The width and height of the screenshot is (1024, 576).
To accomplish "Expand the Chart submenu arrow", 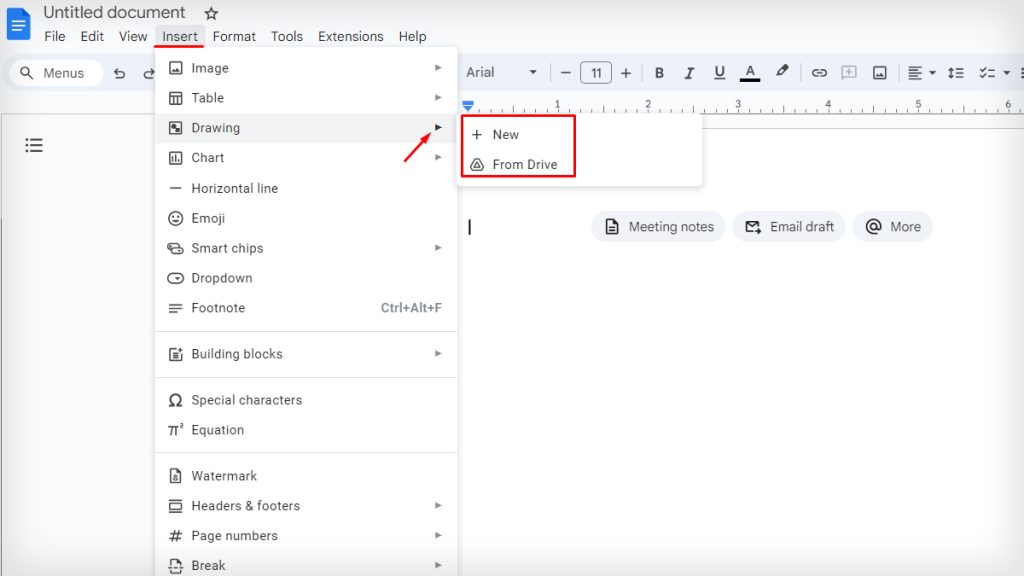I will [x=438, y=157].
